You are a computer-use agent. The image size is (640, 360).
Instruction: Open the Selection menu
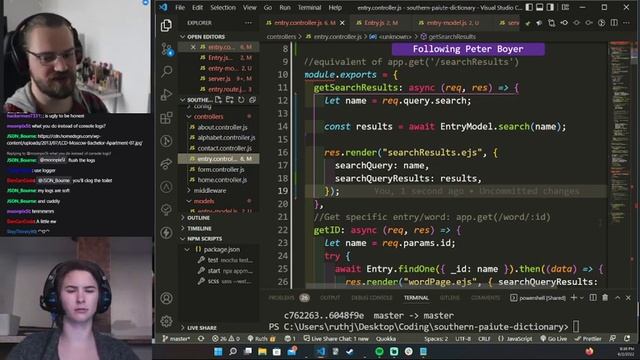pyautogui.click(x=223, y=7)
